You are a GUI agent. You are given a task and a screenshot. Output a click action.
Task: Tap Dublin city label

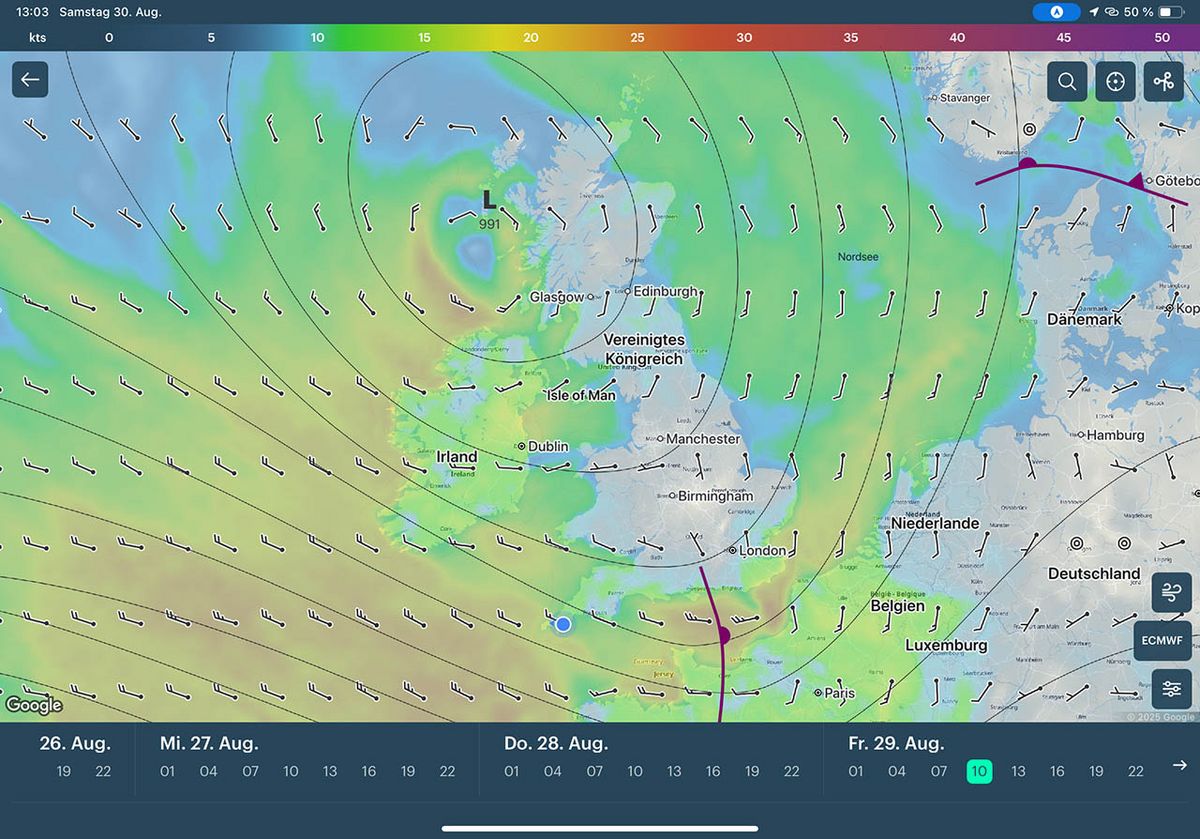pyautogui.click(x=548, y=446)
